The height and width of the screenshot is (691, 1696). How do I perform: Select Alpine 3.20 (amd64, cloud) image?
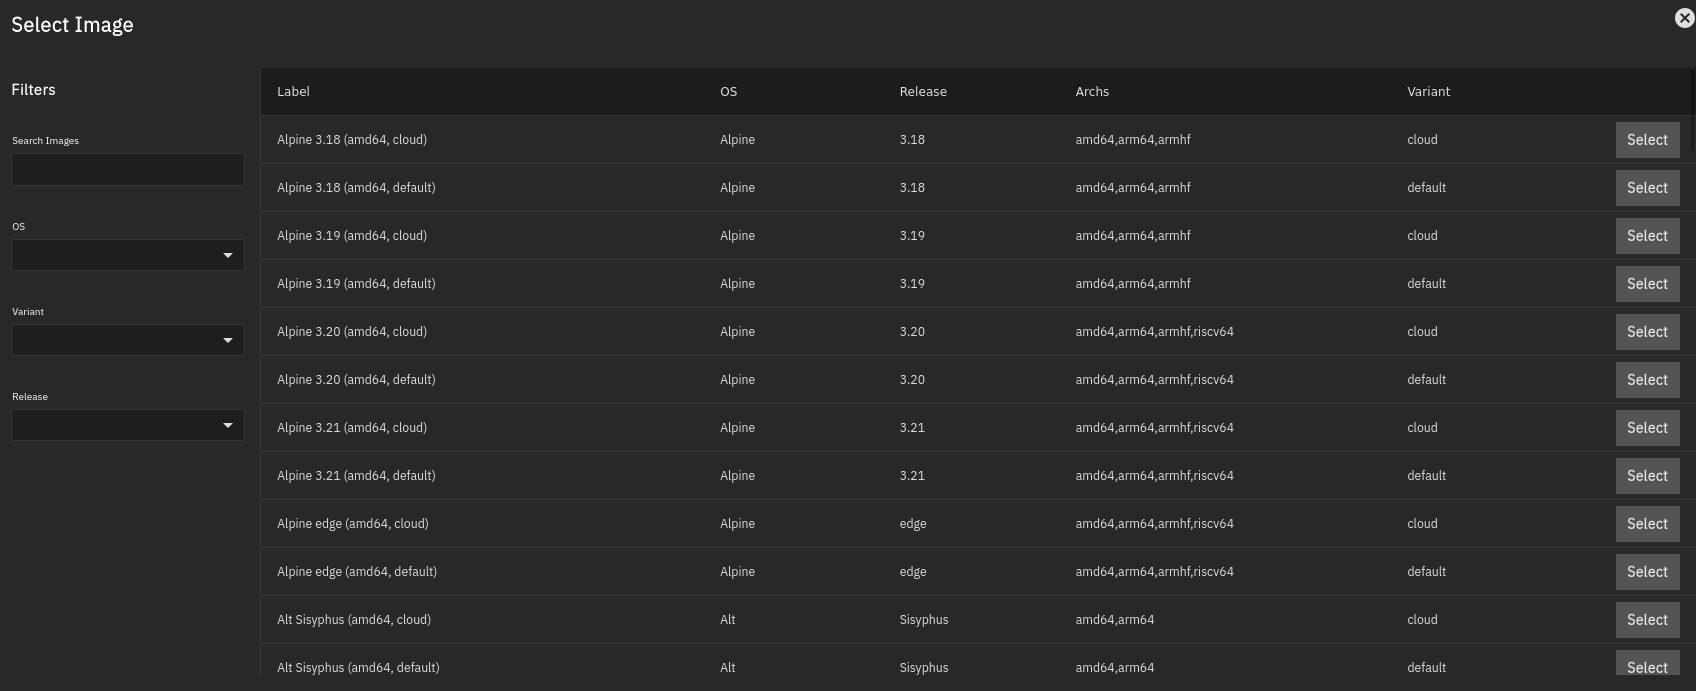1647,332
